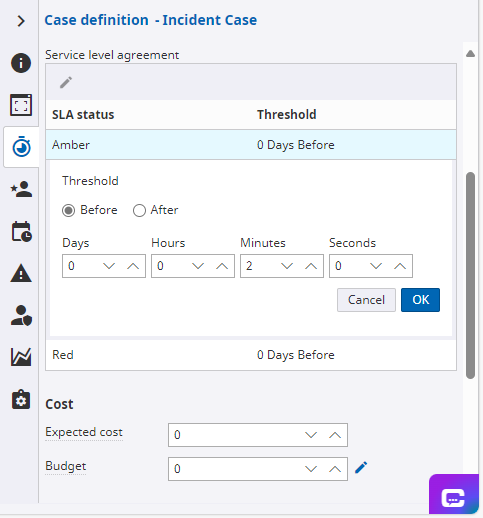Viewport: 483px width, 518px height.
Task: Increase the Hours value with up arrow
Action: pos(222,266)
